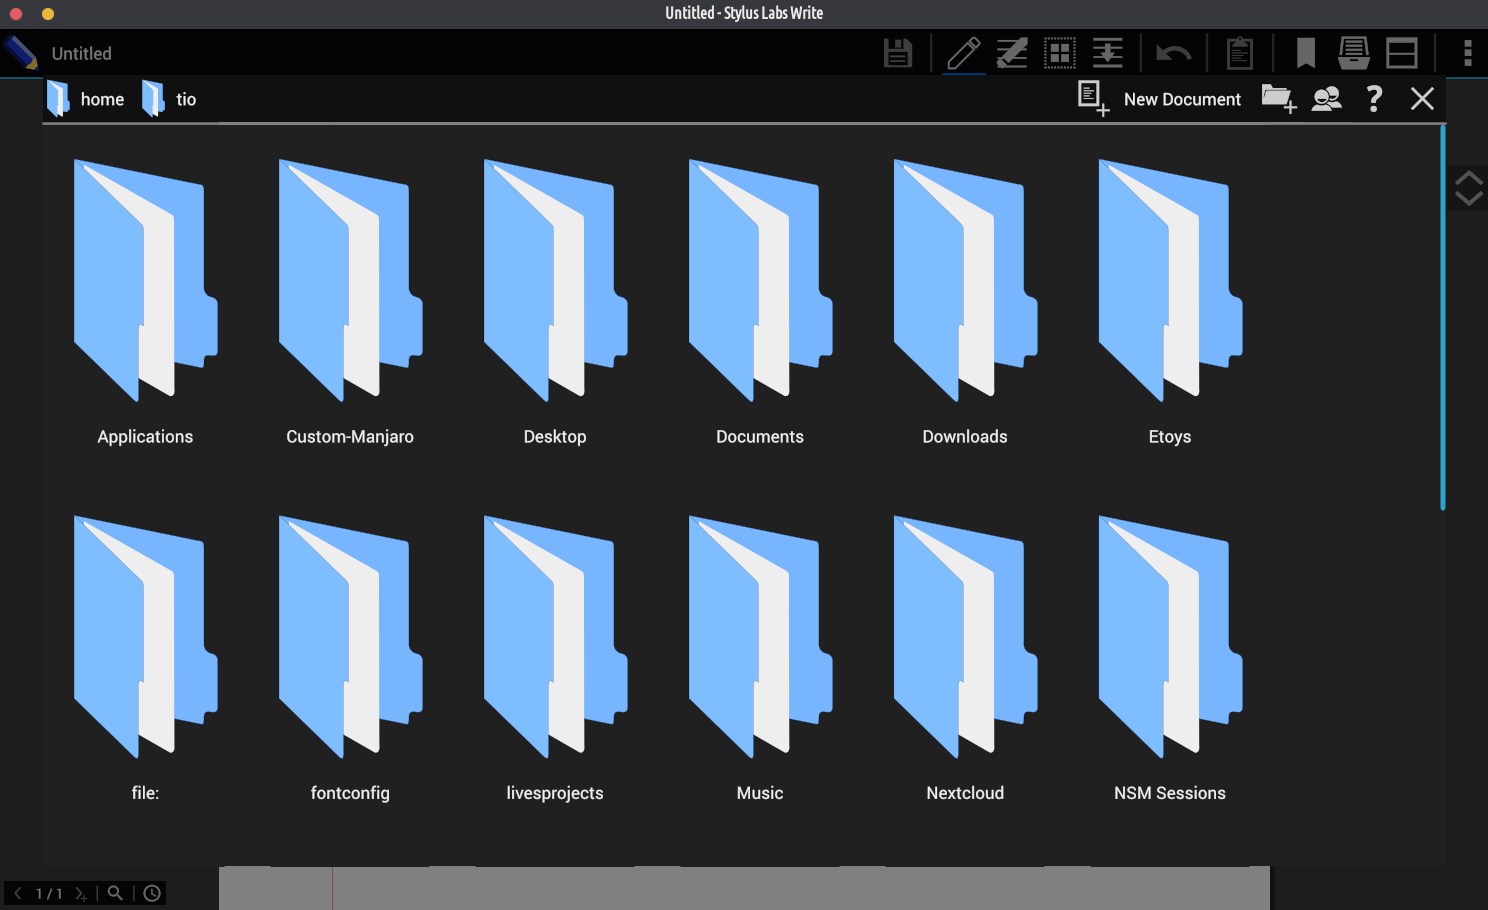Open the Custom-Manjaro folder

point(350,301)
